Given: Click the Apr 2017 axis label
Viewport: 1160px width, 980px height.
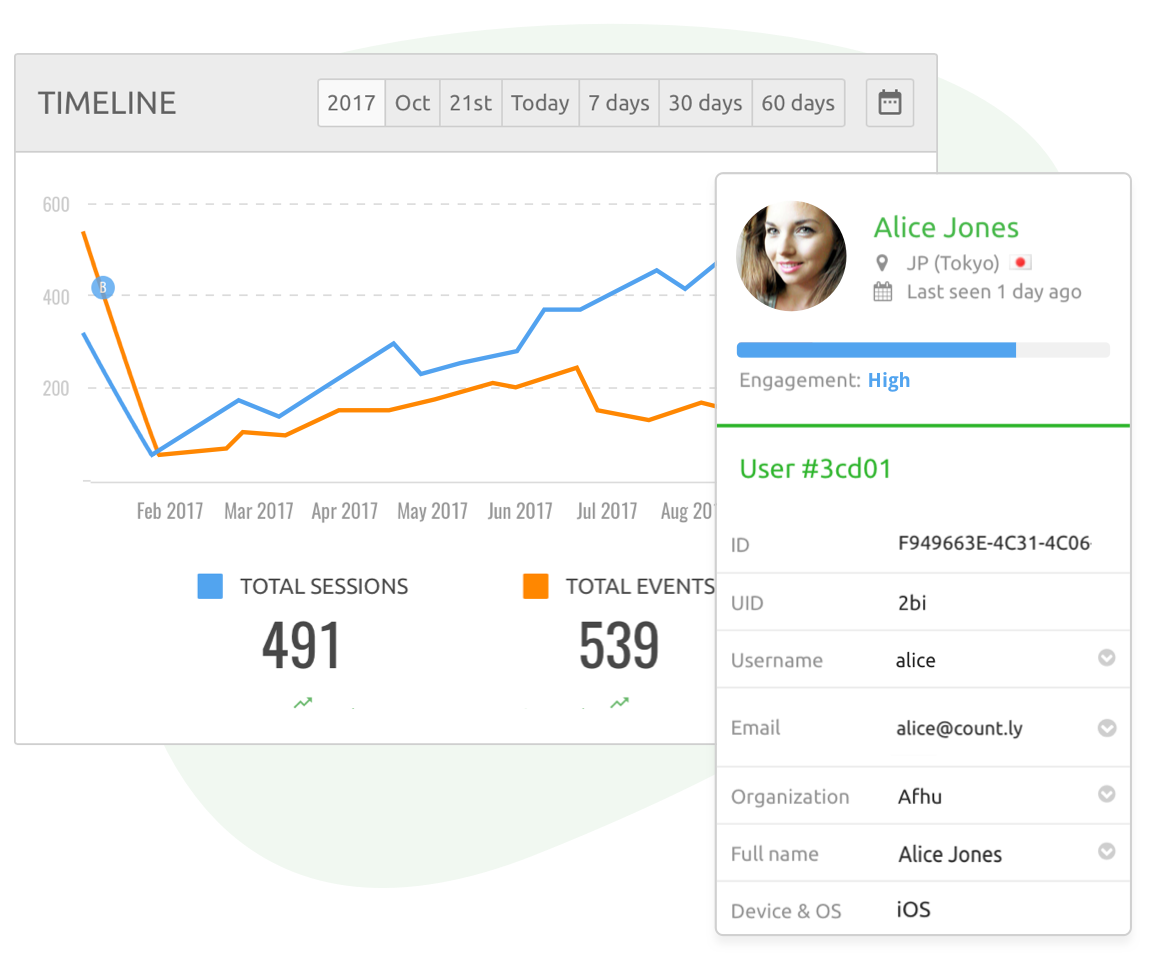Looking at the screenshot, I should pyautogui.click(x=344, y=511).
